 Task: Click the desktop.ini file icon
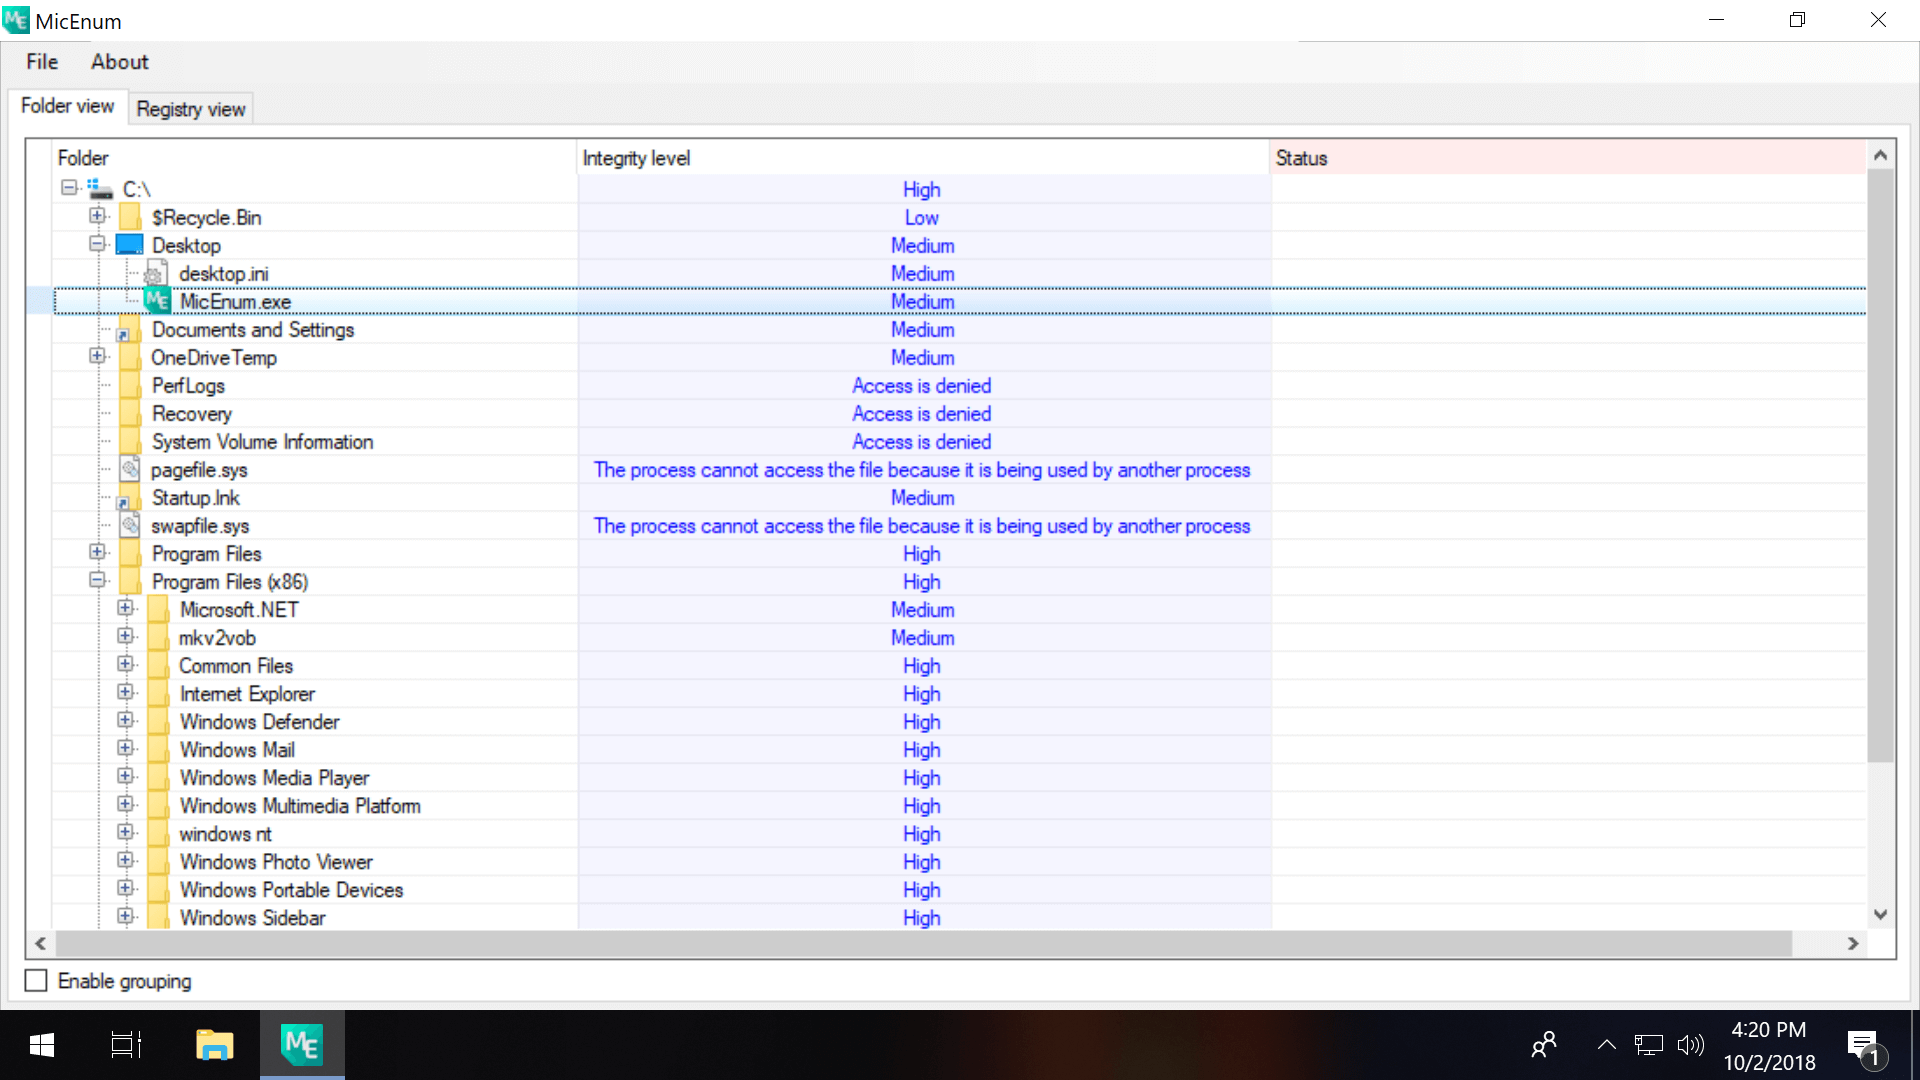[155, 273]
